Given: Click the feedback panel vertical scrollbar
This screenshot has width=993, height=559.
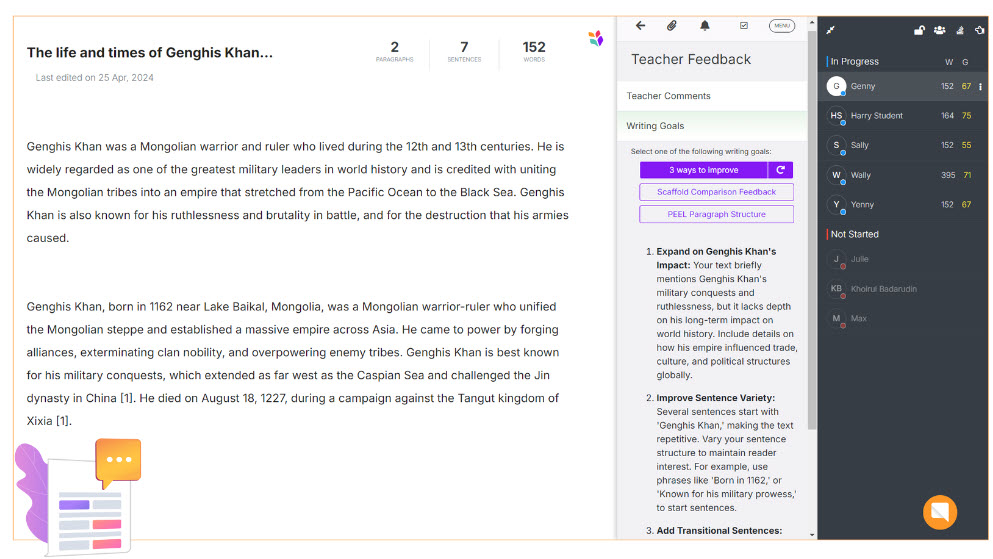Looking at the screenshot, I should 811,300.
